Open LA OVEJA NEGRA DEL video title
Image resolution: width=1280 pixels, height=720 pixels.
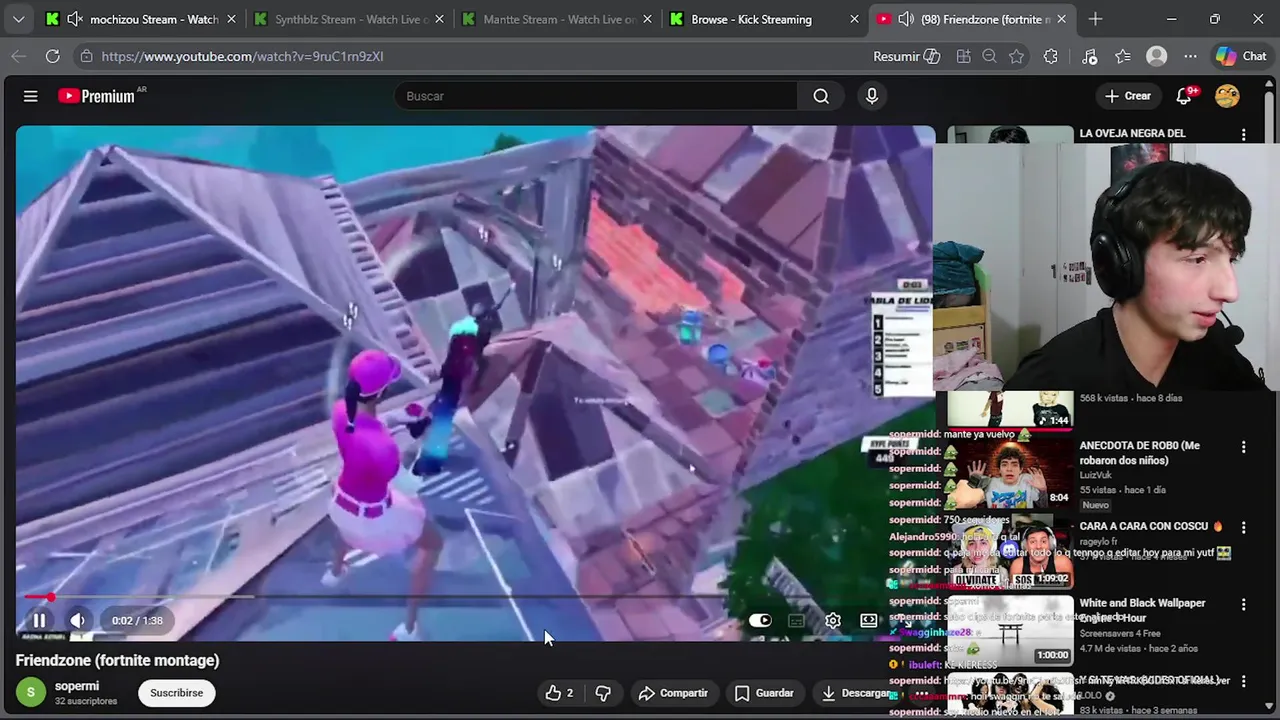tap(1132, 133)
